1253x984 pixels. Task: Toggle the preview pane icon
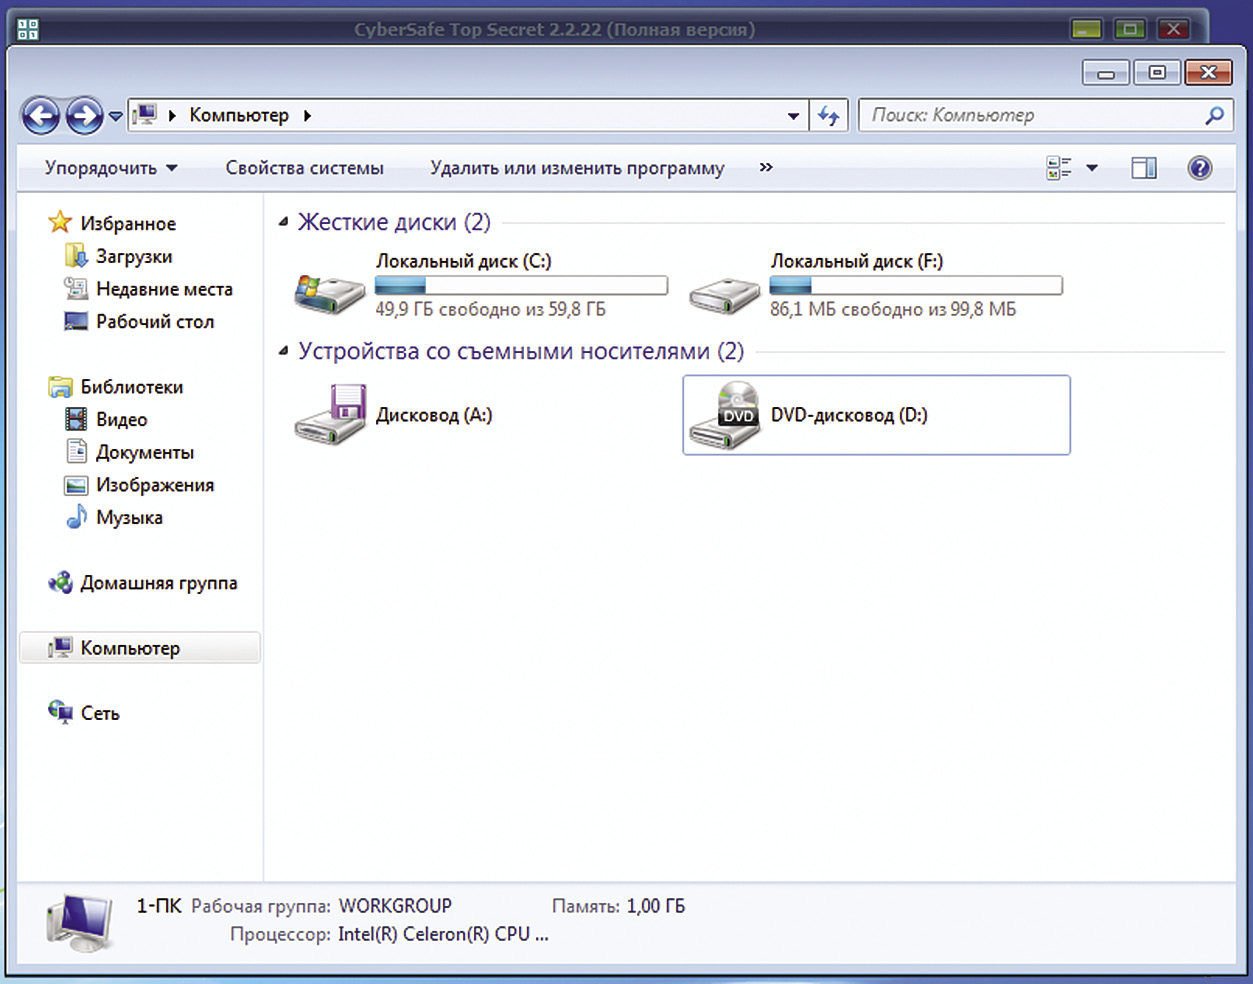click(1144, 168)
